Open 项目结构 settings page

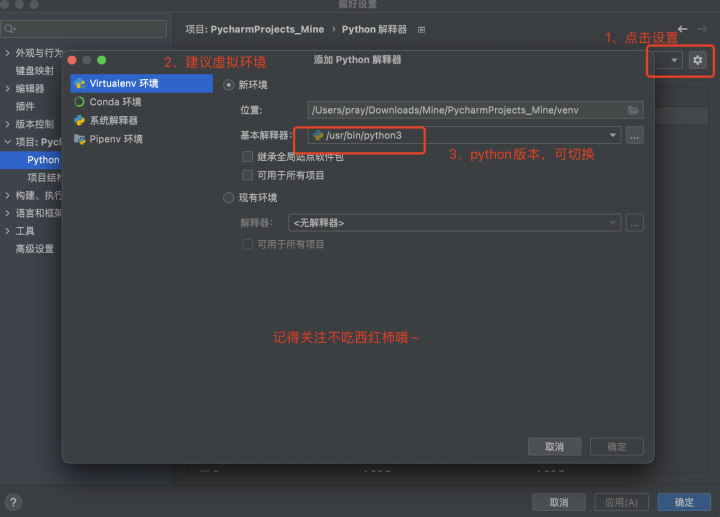pyautogui.click(x=45, y=178)
